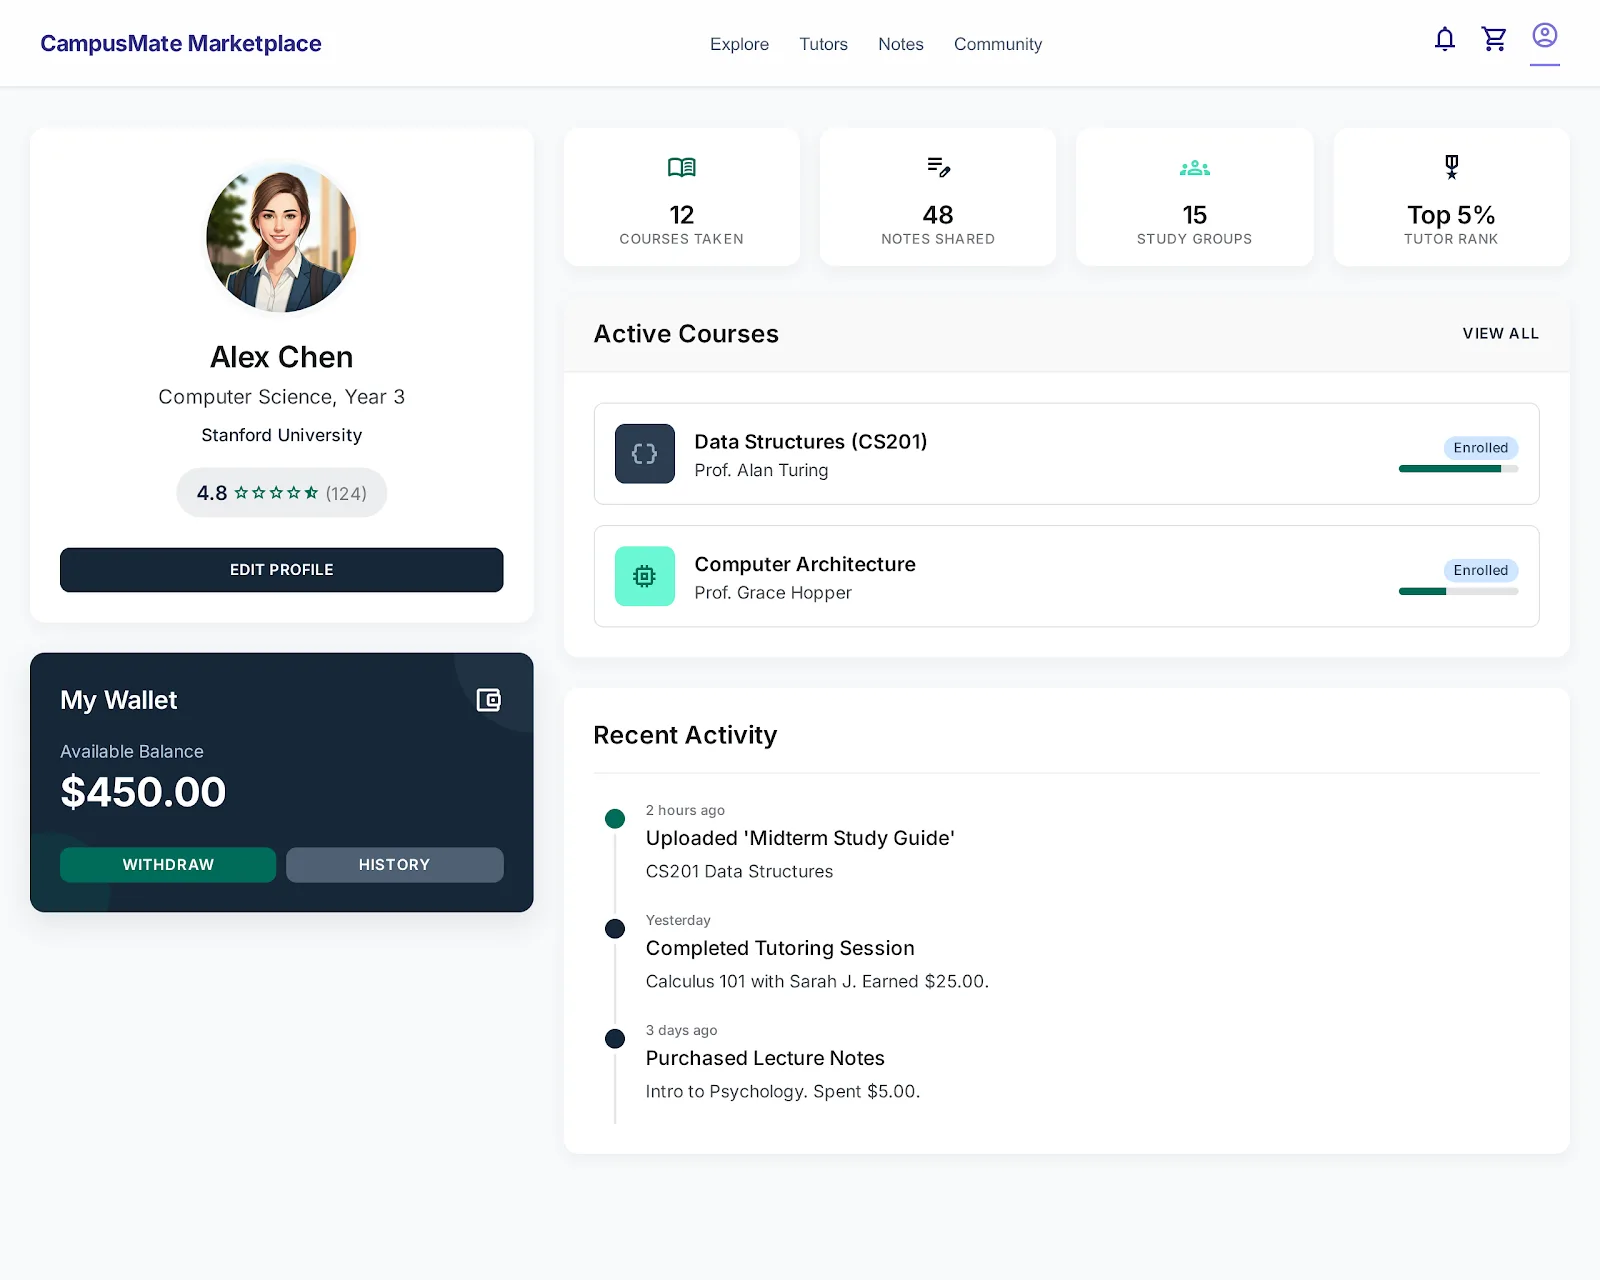Open the notifications bell icon
1600x1280 pixels.
tap(1444, 39)
